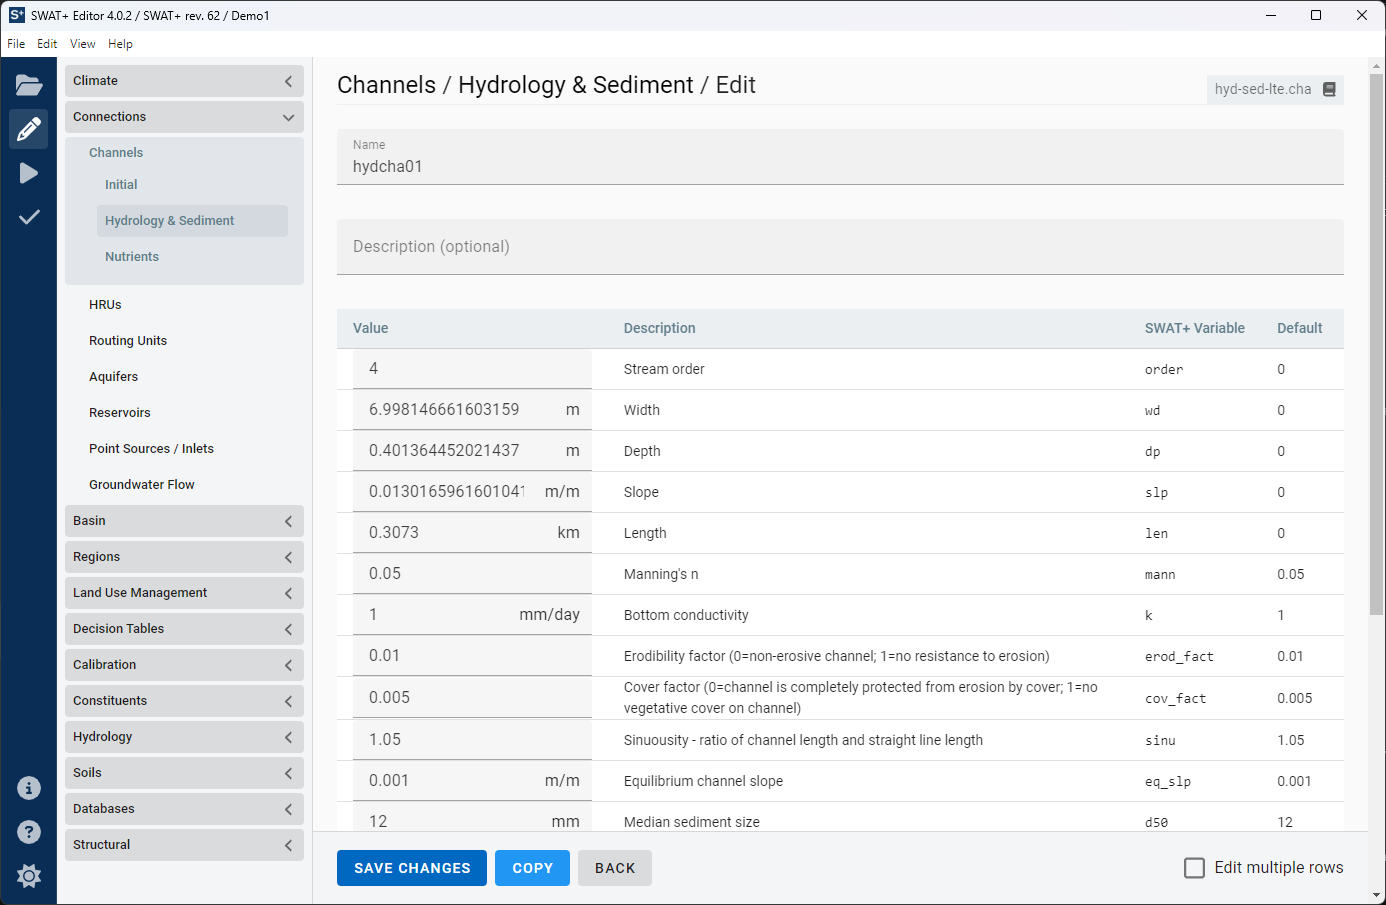Click the Manning's n value field

tap(472, 574)
